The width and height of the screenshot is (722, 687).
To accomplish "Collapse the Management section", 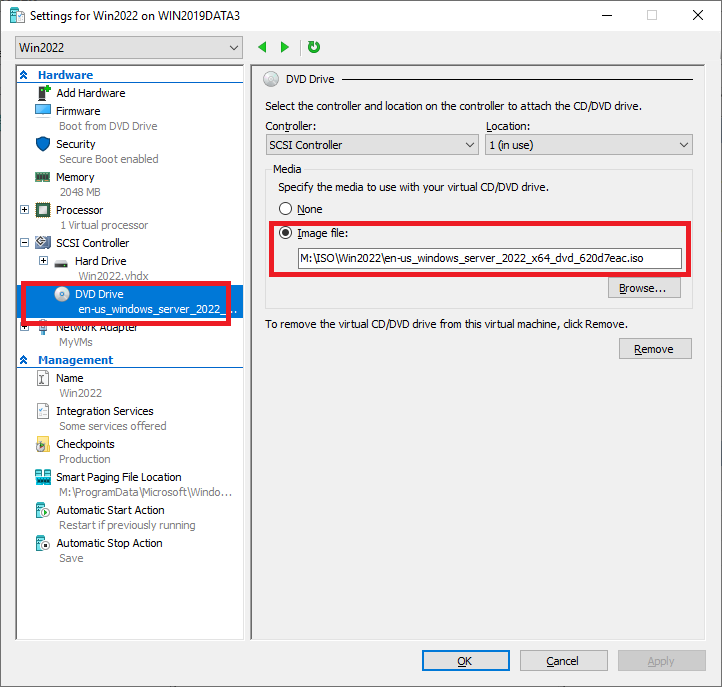I will click(23, 360).
